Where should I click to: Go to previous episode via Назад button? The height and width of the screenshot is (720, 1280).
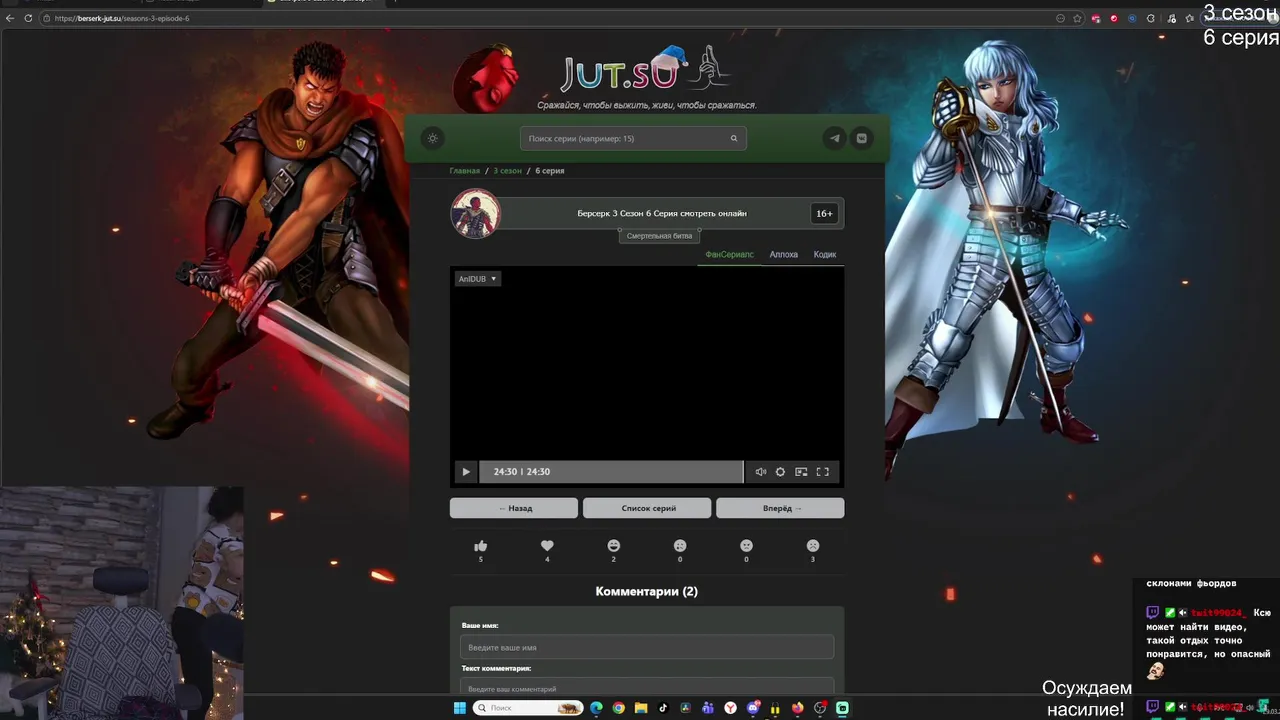pos(514,508)
